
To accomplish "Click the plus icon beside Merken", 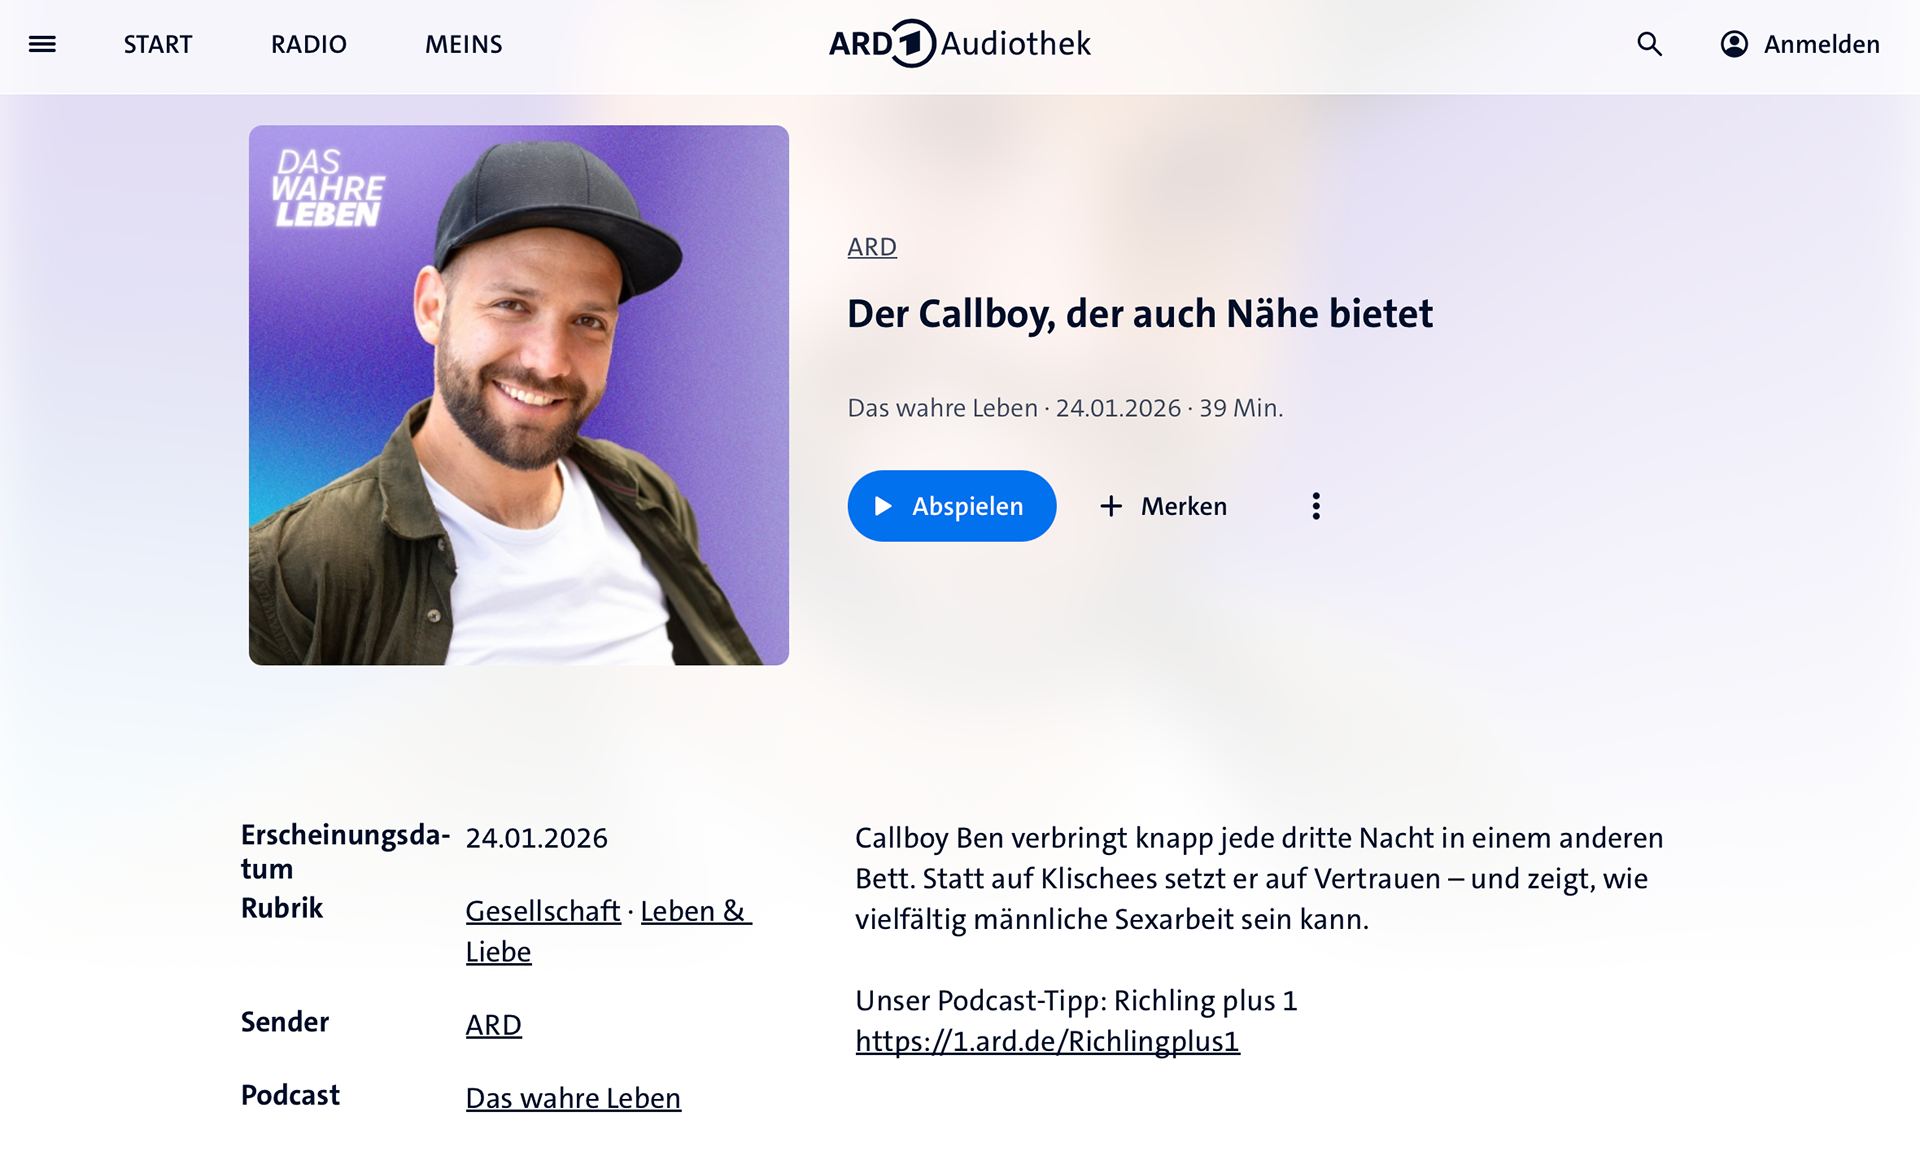I will [1111, 506].
